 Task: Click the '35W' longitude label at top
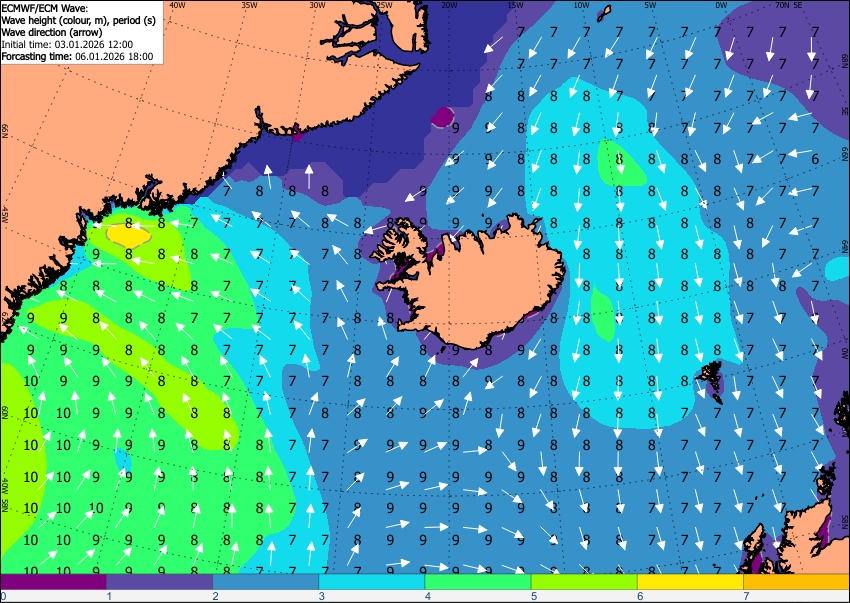click(x=249, y=5)
